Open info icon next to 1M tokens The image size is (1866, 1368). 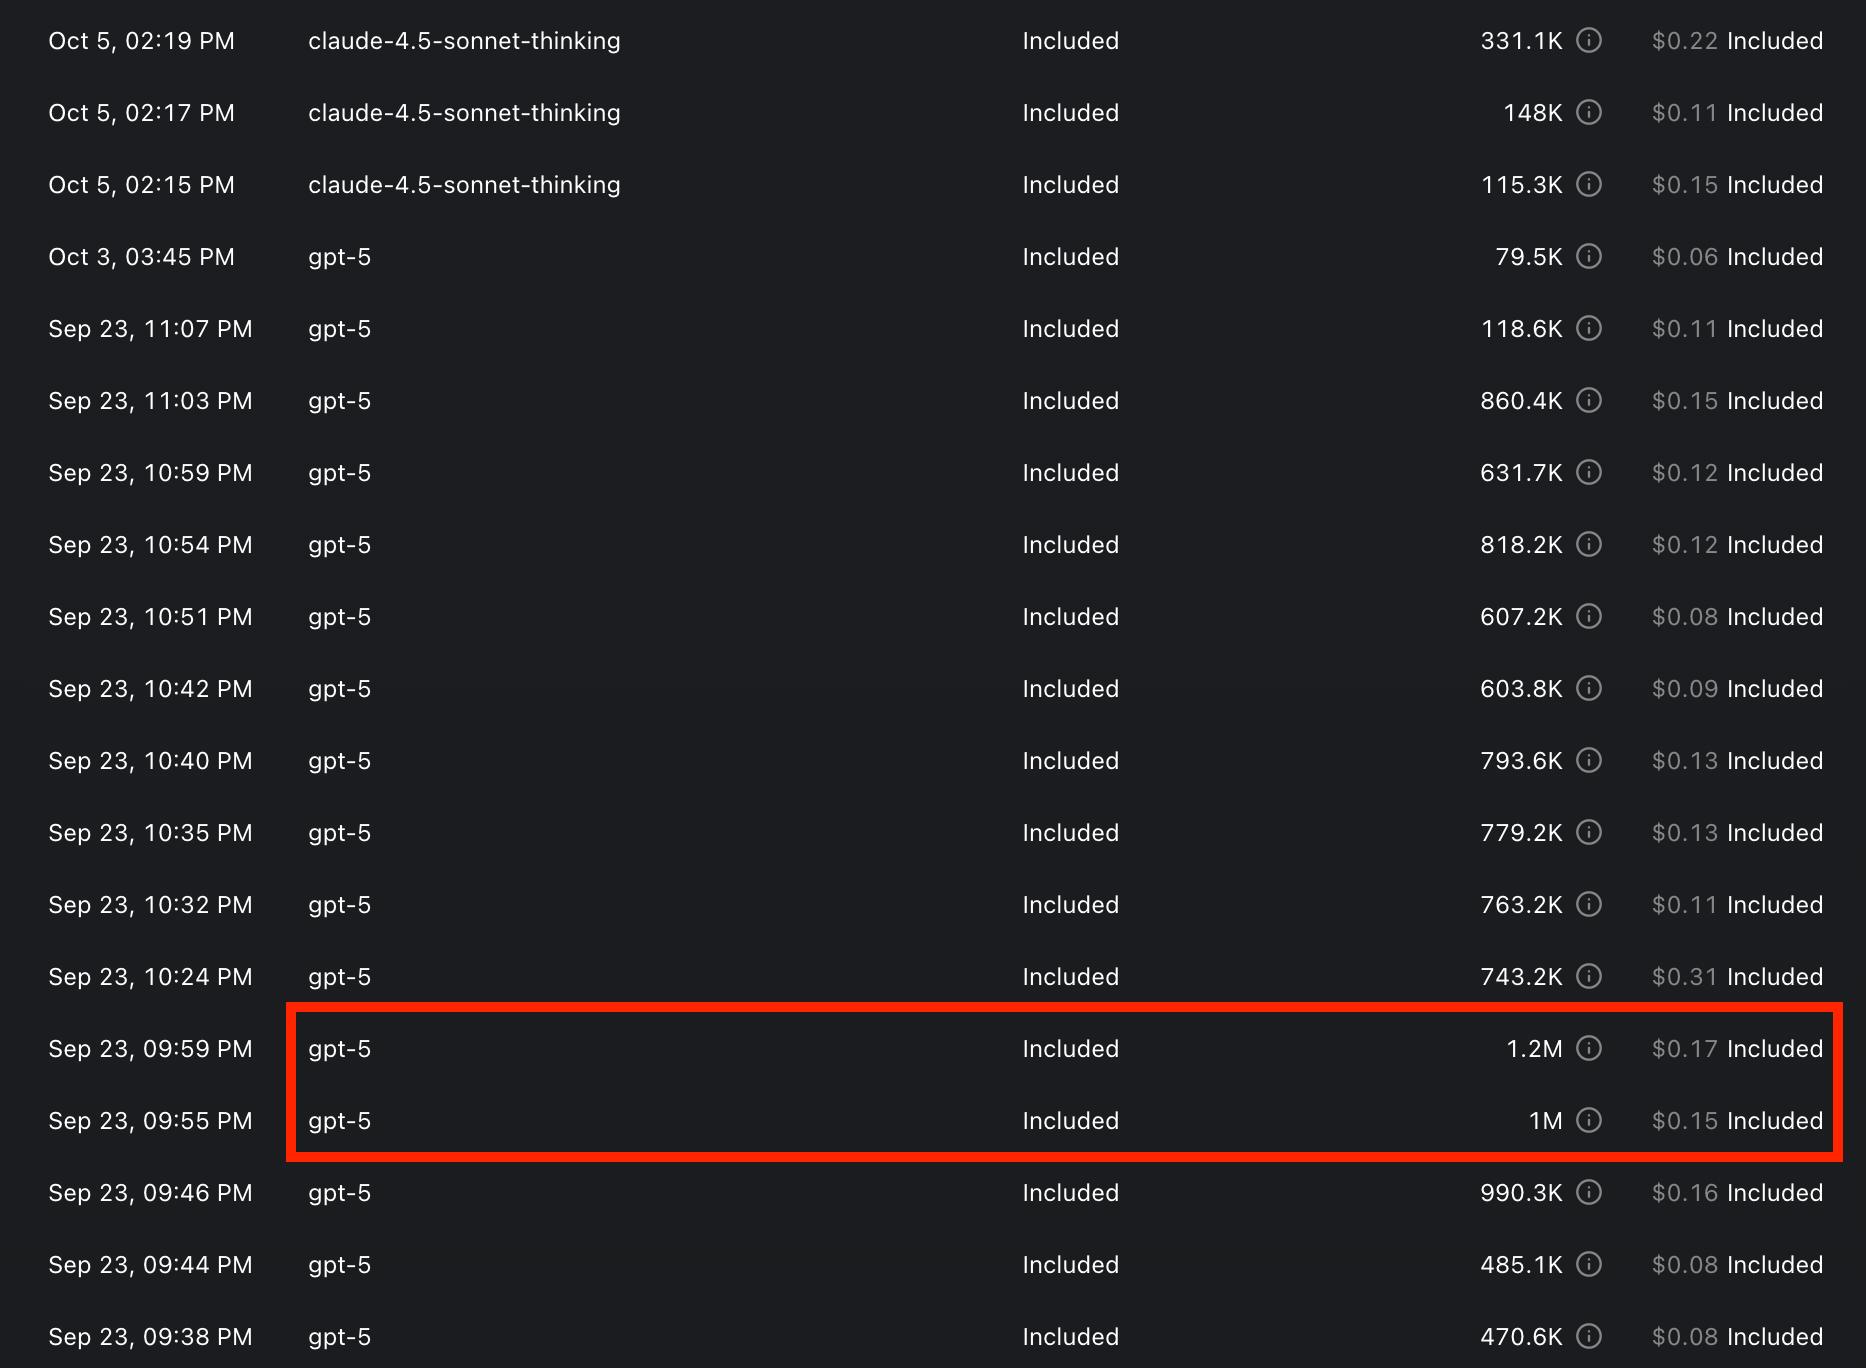coord(1589,1120)
